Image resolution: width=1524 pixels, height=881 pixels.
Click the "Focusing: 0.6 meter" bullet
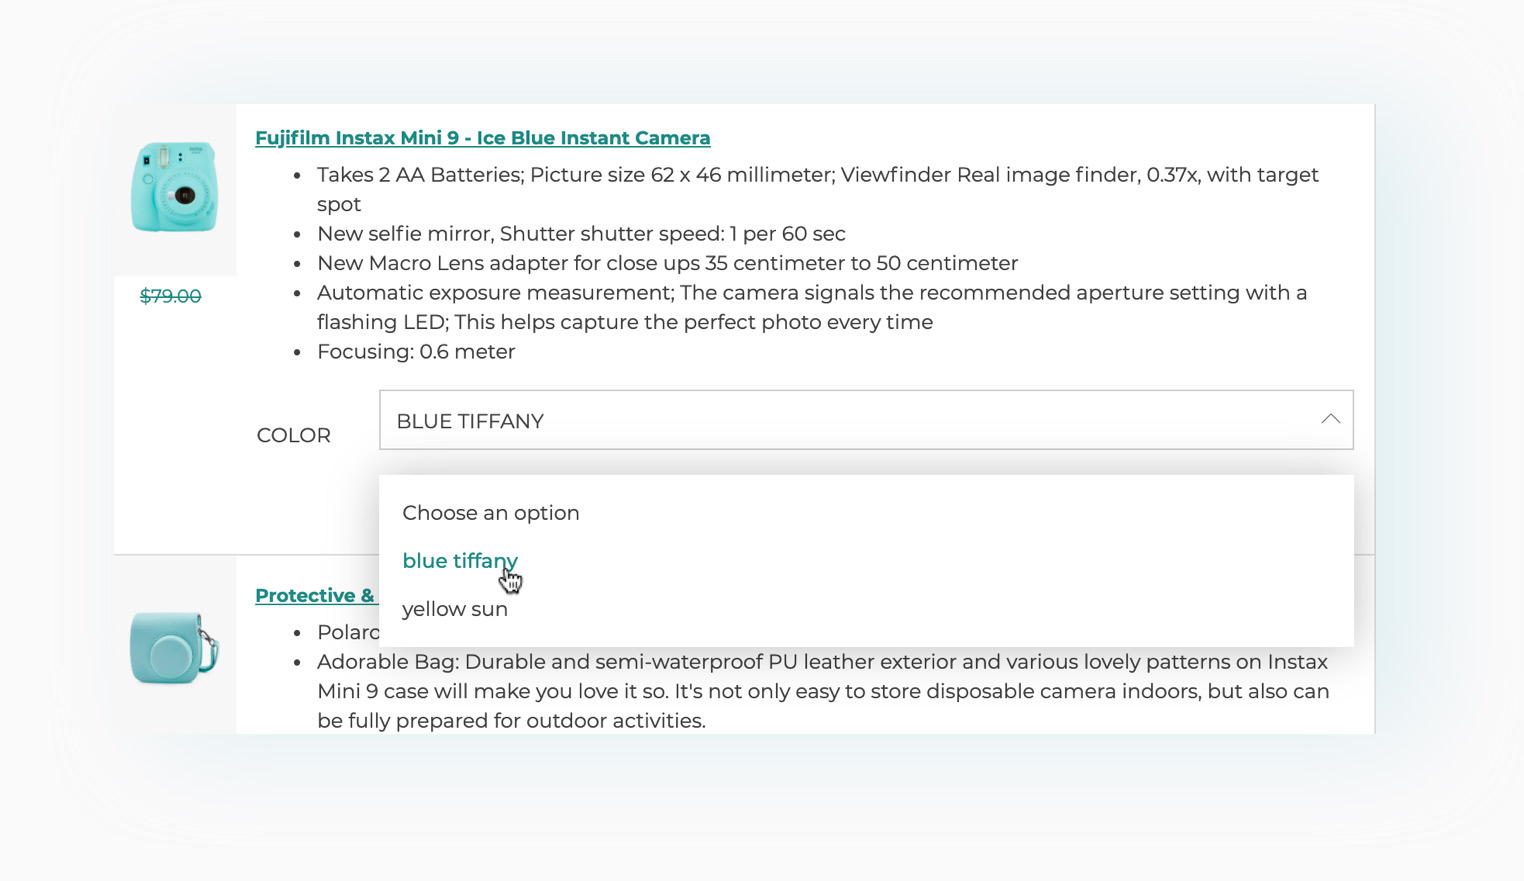[415, 352]
